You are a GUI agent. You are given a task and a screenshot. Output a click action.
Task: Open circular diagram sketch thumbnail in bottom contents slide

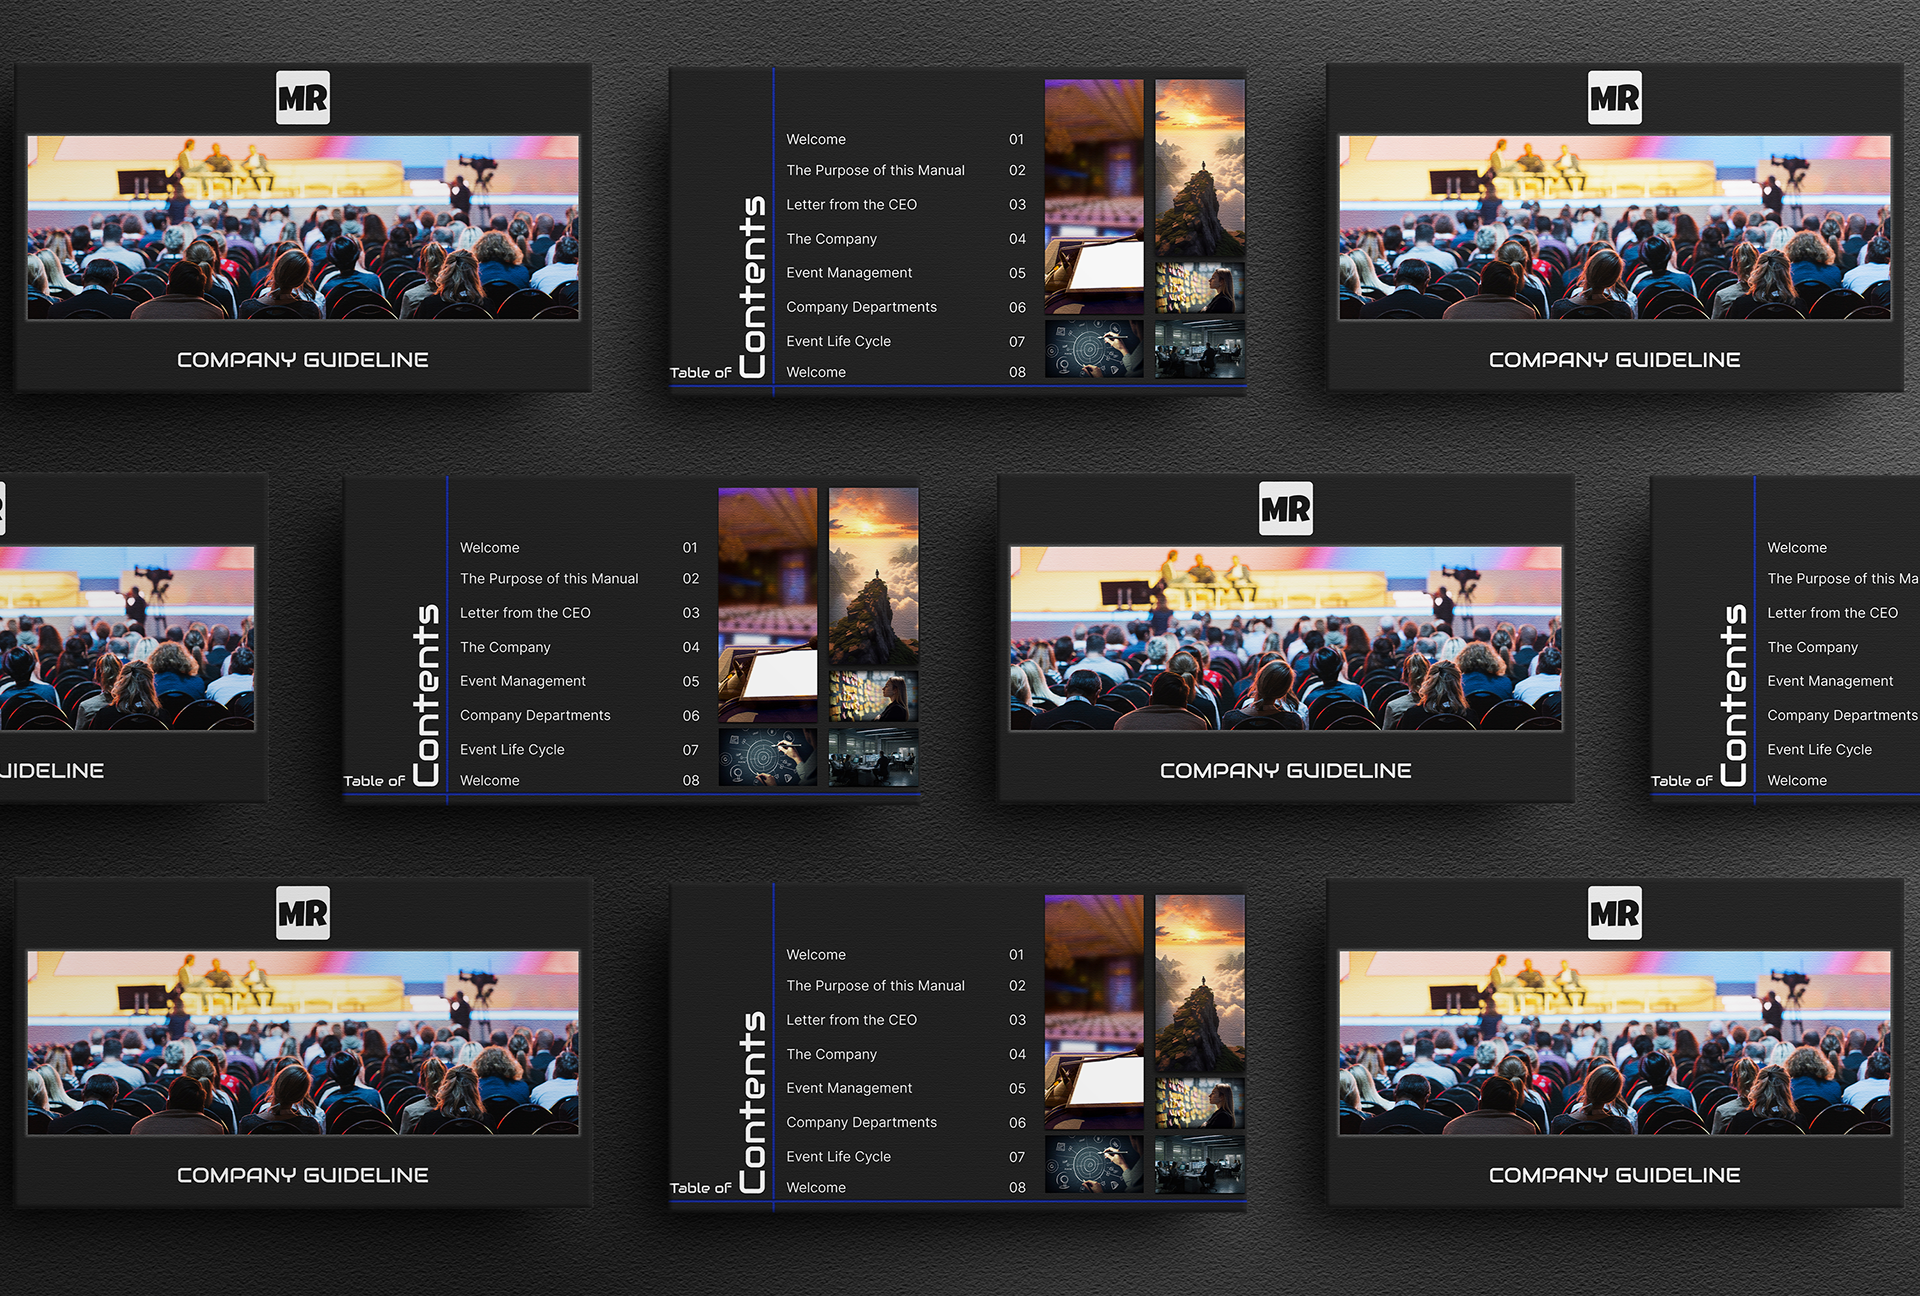(x=1093, y=1163)
